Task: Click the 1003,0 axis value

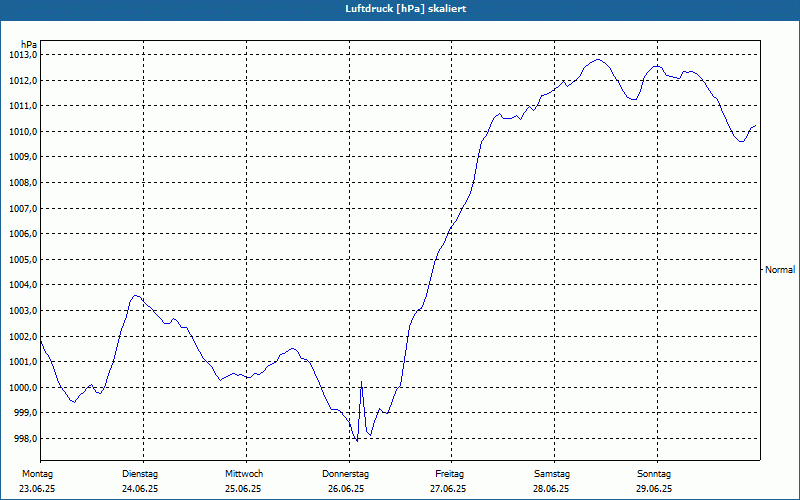Action: (x=23, y=311)
